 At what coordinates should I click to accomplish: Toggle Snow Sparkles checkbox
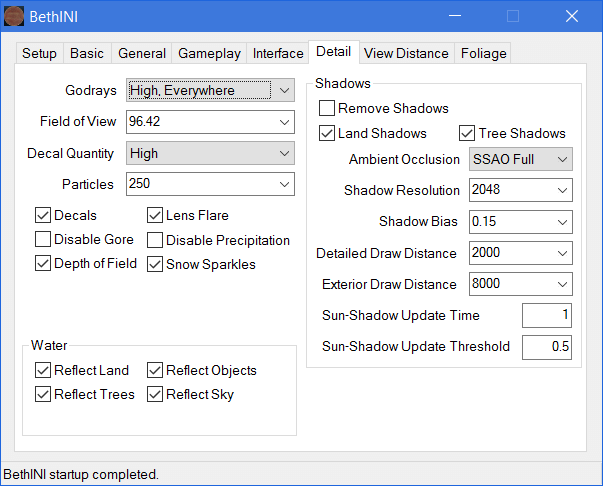pyautogui.click(x=155, y=264)
